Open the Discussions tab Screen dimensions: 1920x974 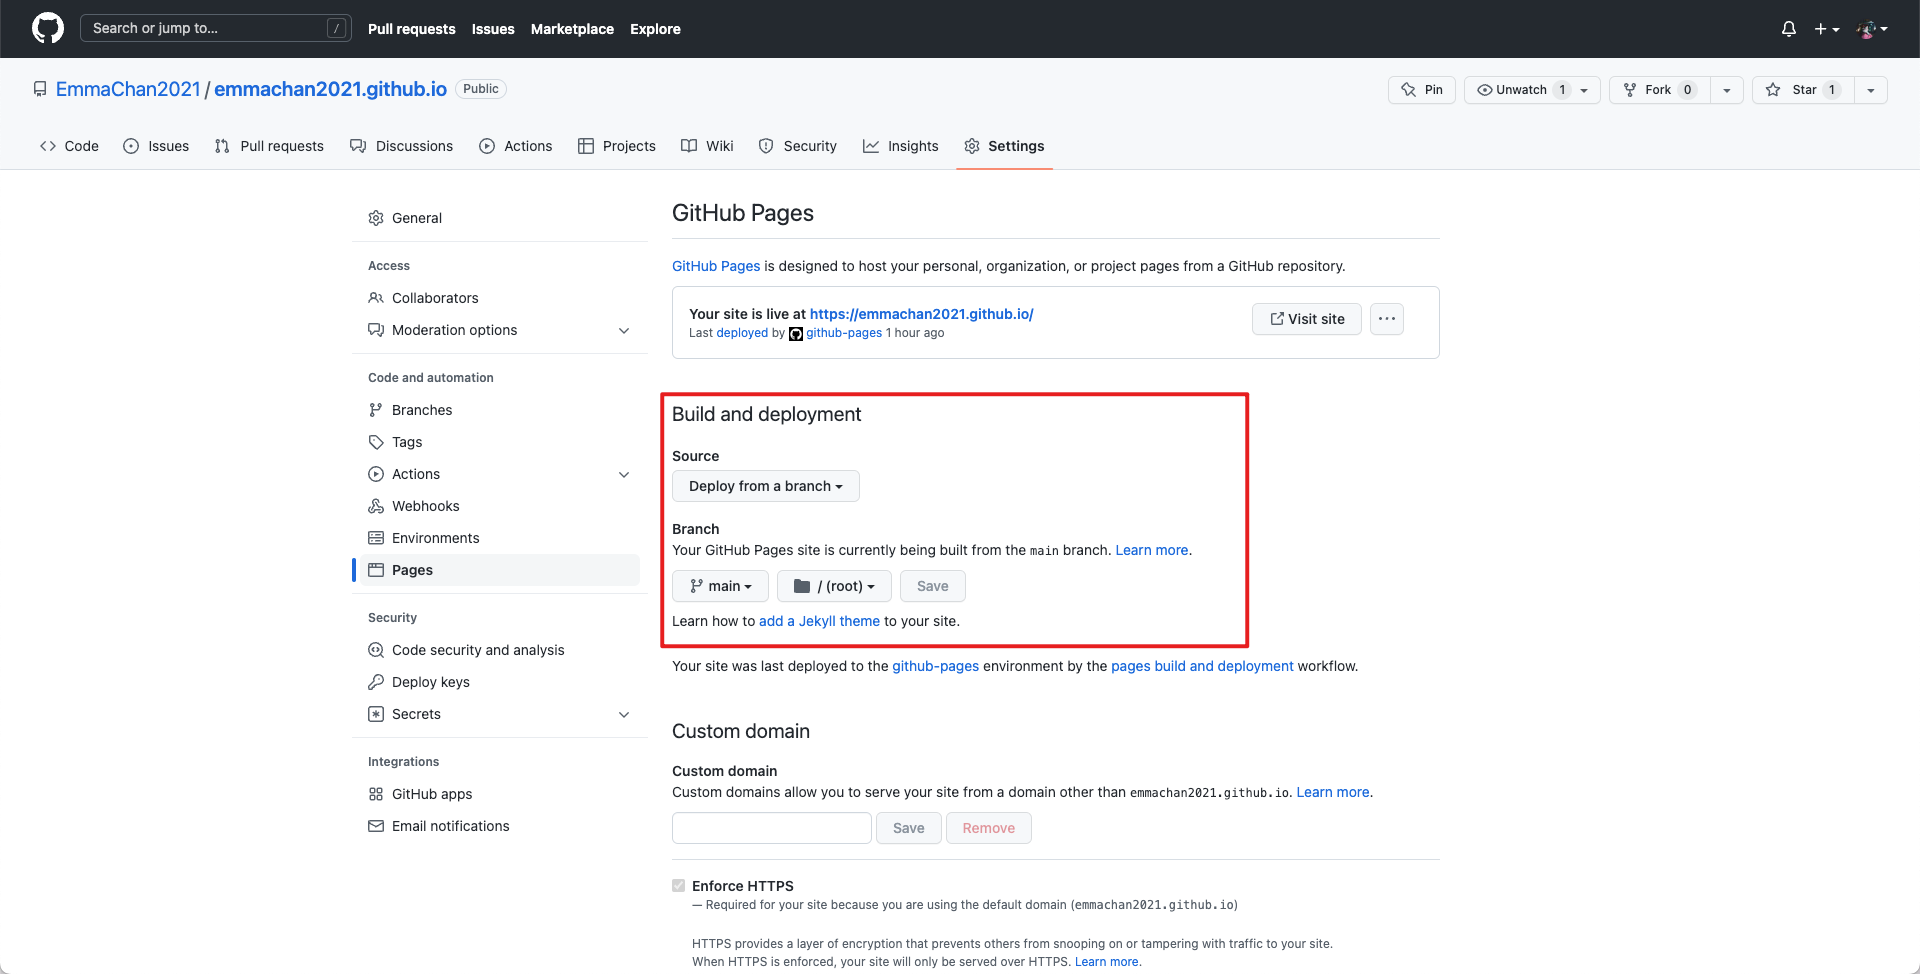tap(401, 146)
